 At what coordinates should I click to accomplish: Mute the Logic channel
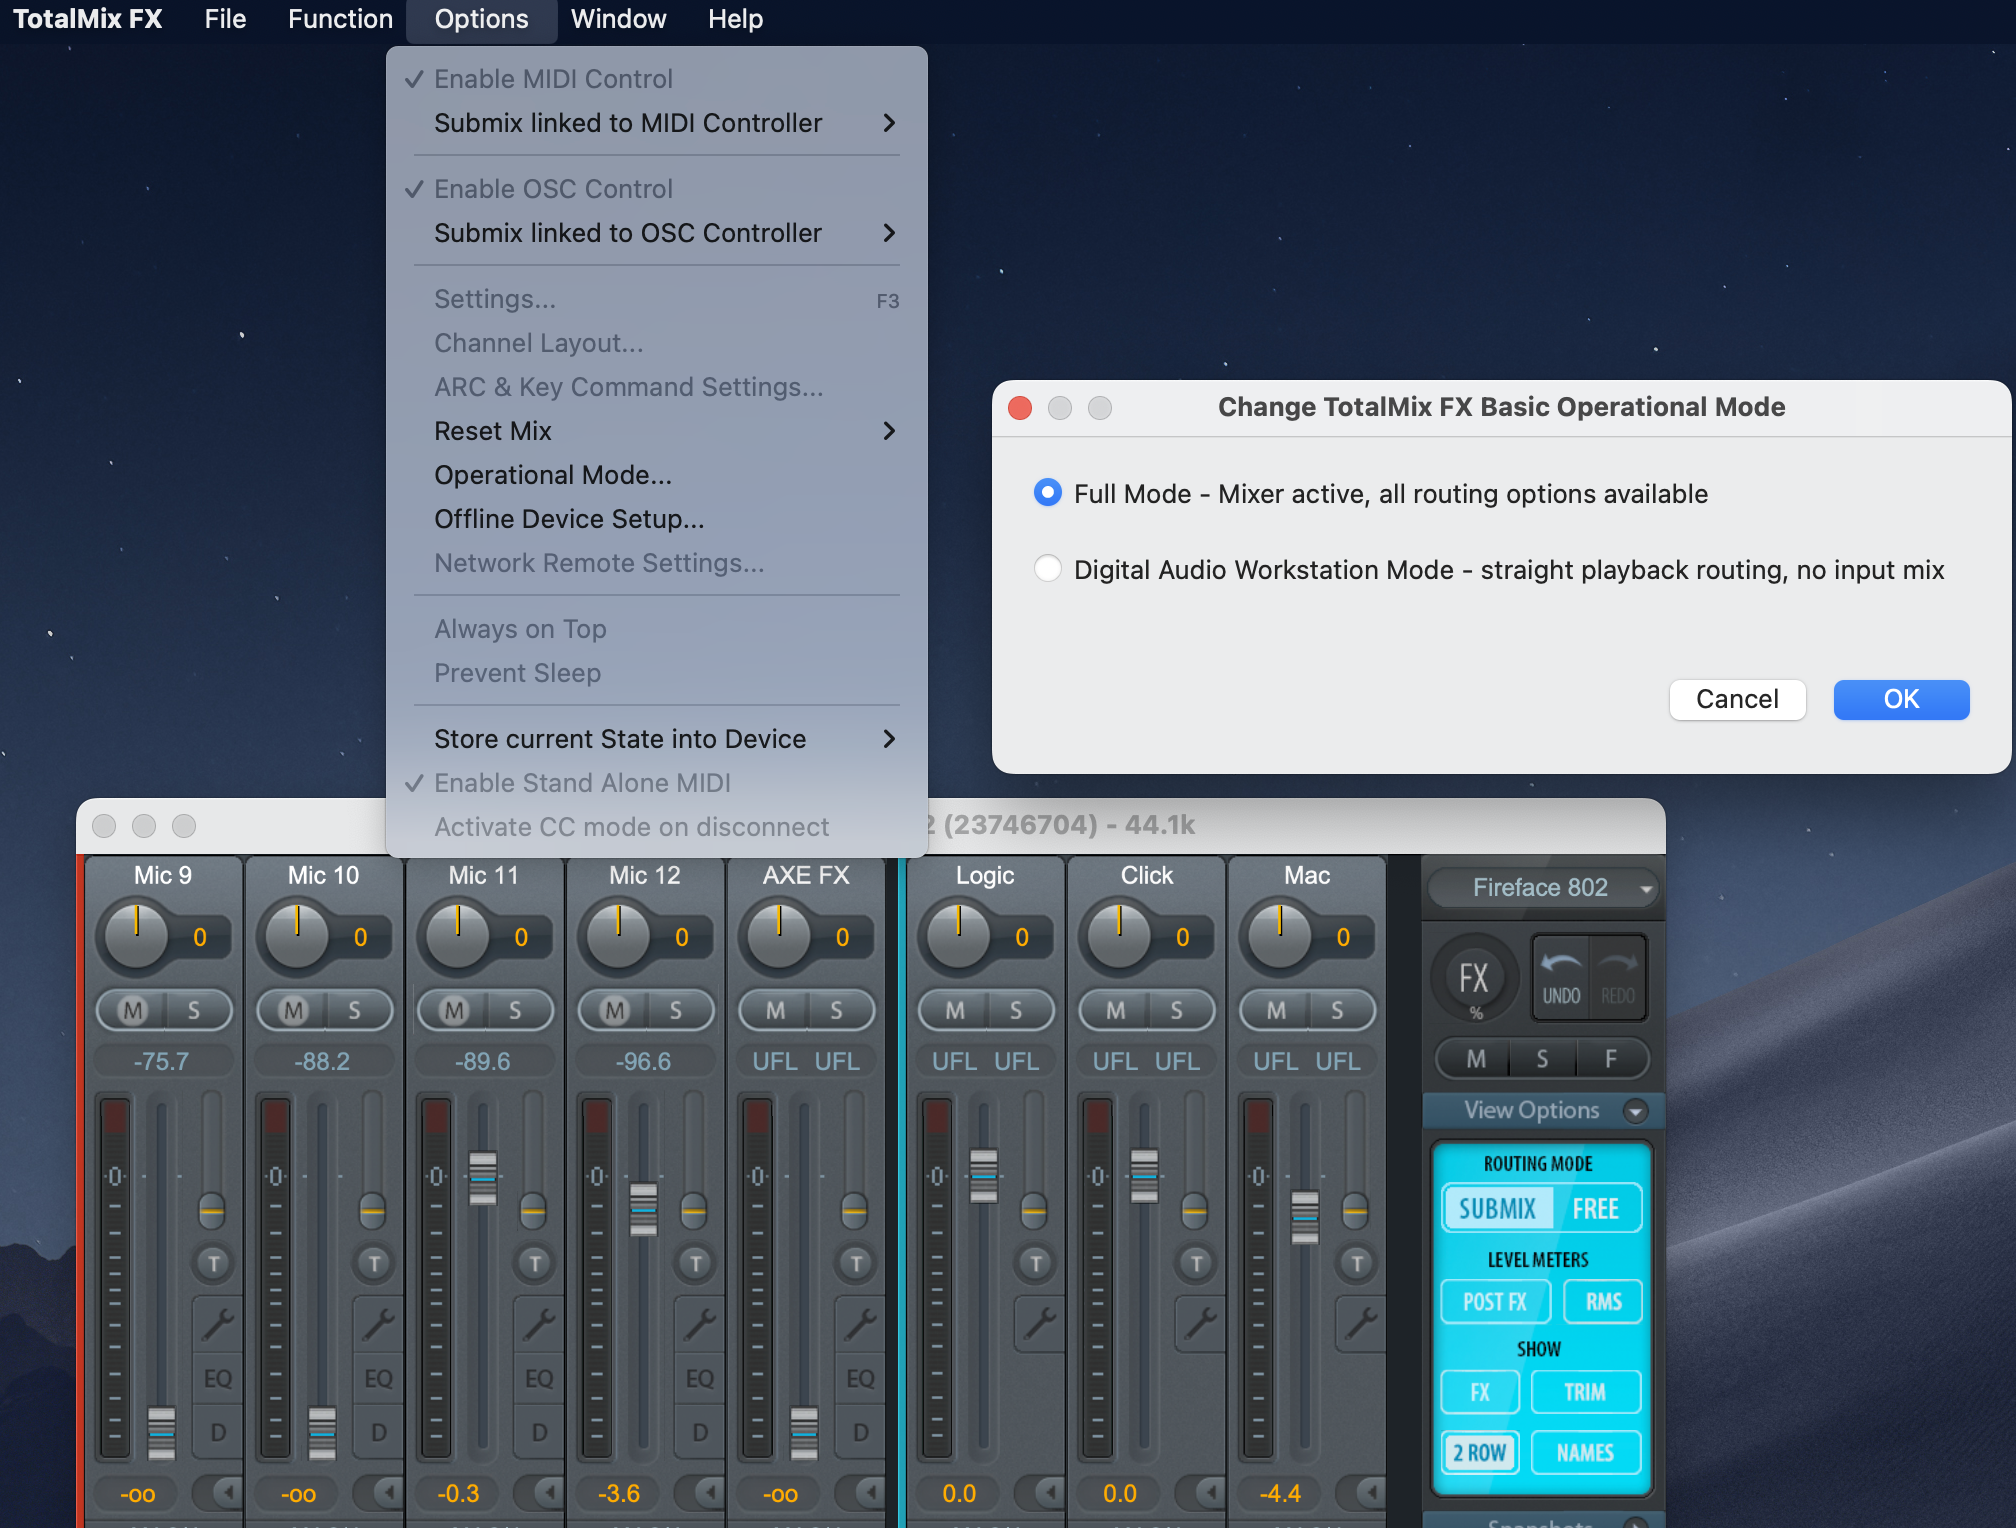point(954,1011)
